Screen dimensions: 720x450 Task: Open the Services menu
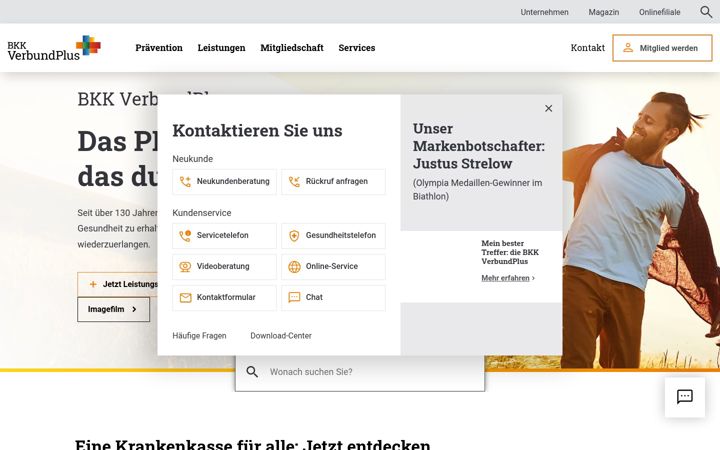coord(357,48)
